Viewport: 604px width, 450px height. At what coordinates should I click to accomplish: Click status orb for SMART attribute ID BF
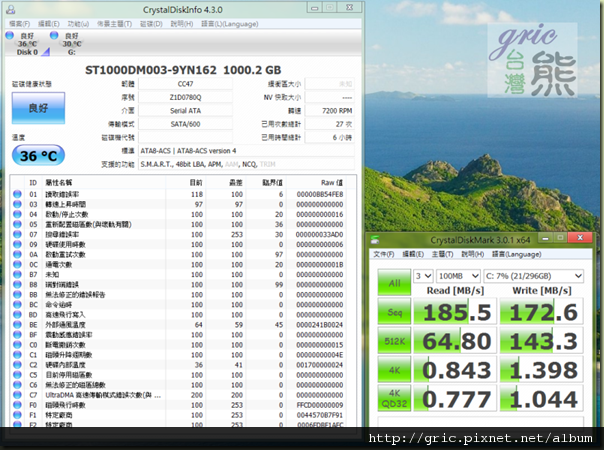[17, 334]
